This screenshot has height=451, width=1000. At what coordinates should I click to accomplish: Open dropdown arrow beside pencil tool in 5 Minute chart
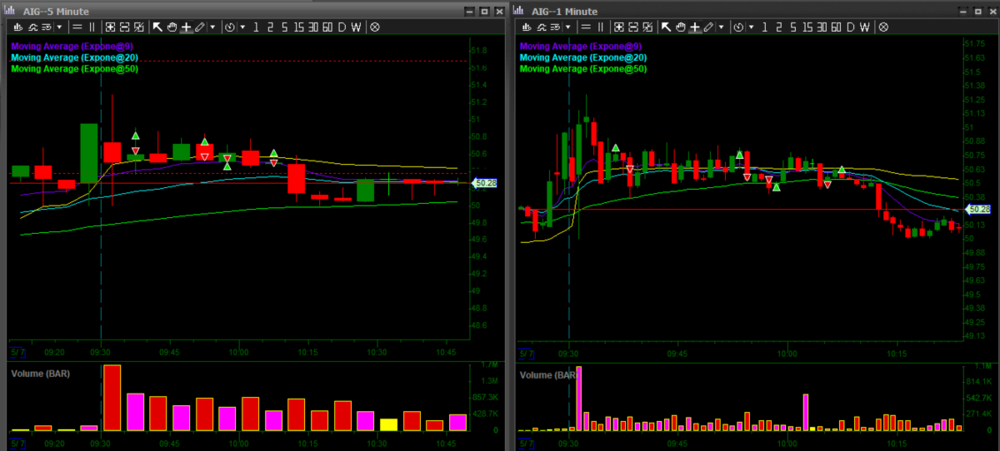coord(213,27)
